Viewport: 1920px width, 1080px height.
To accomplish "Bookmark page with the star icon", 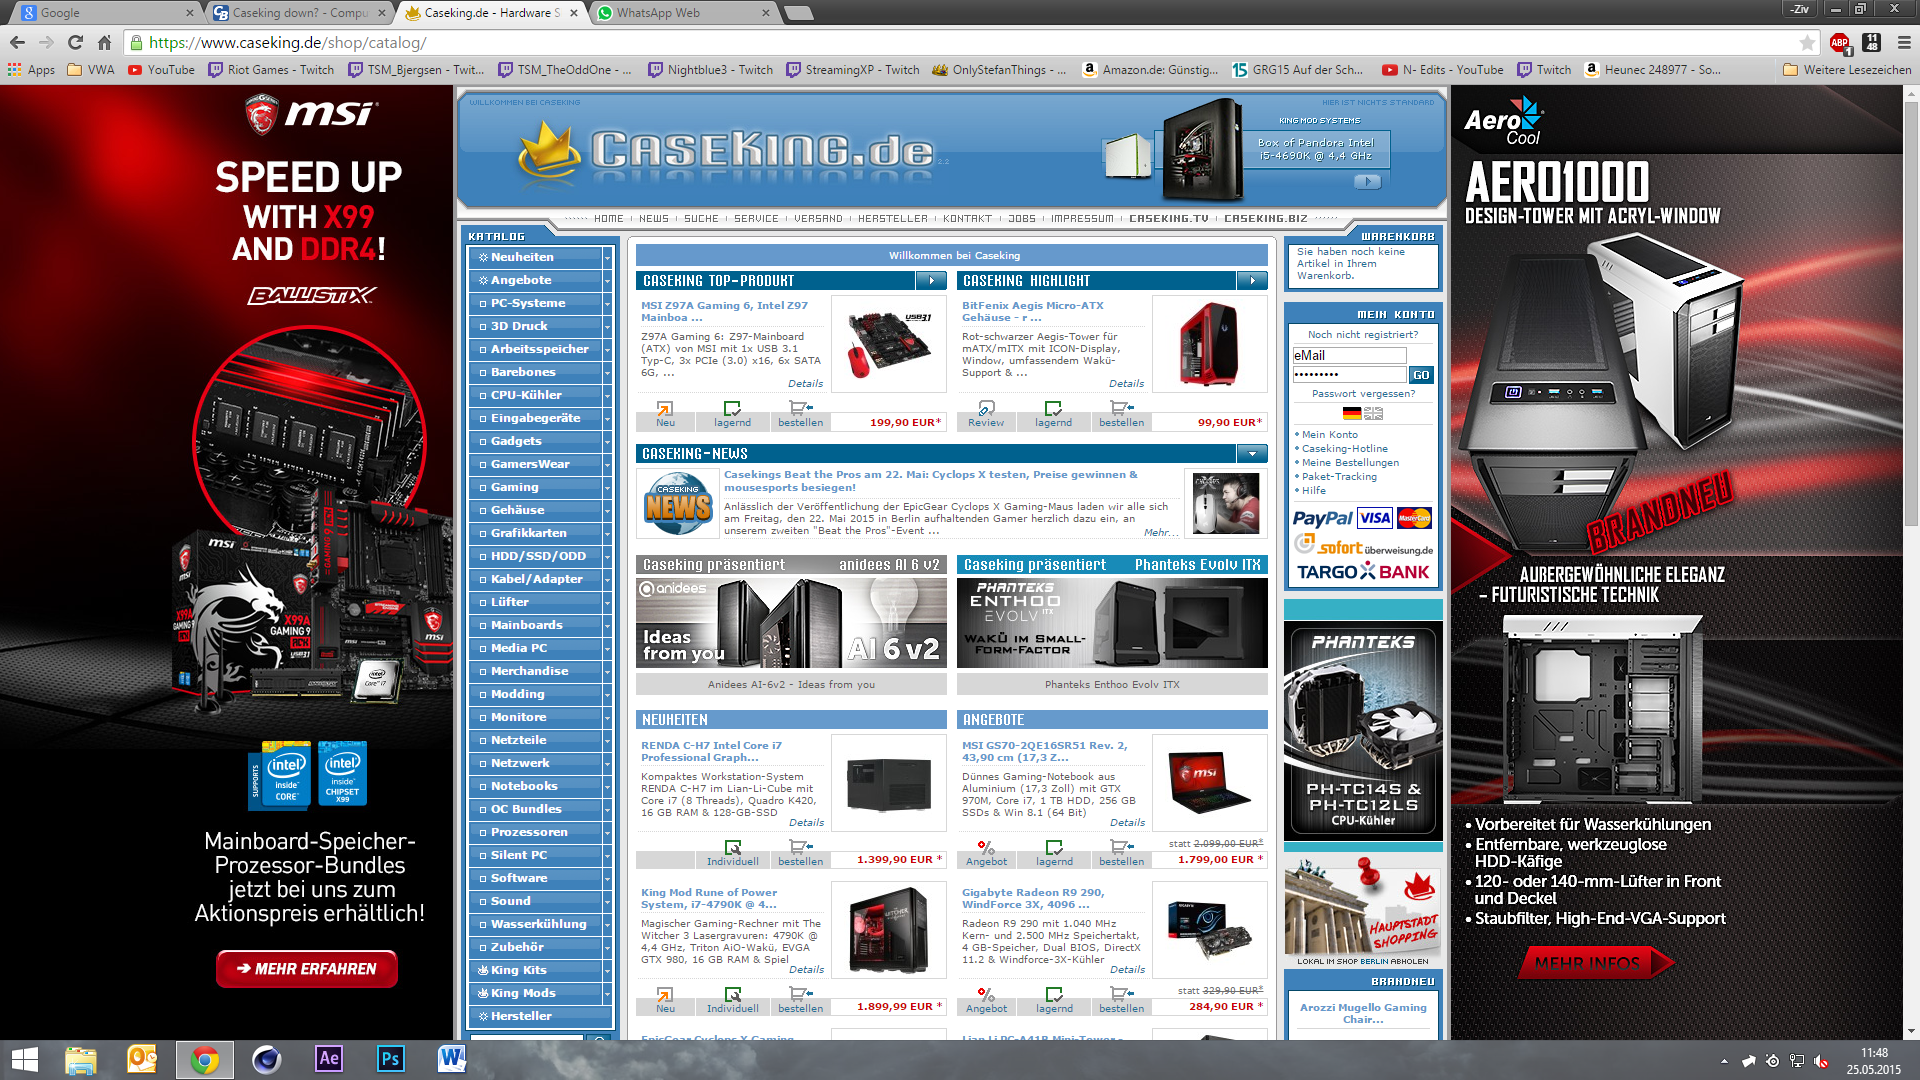I will click(1807, 42).
